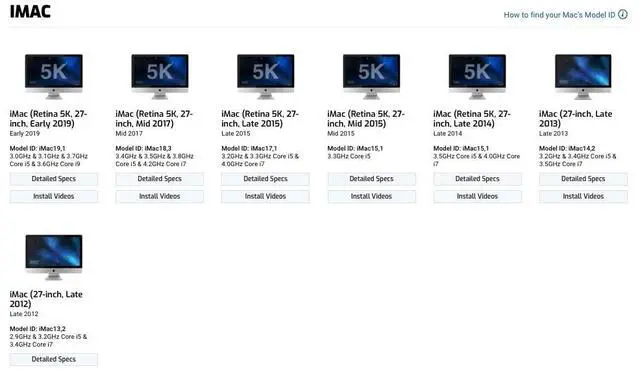Screen dimensions: 640x370
Task: Click the Model ID: iMac14,2 text
Action: pos(567,148)
